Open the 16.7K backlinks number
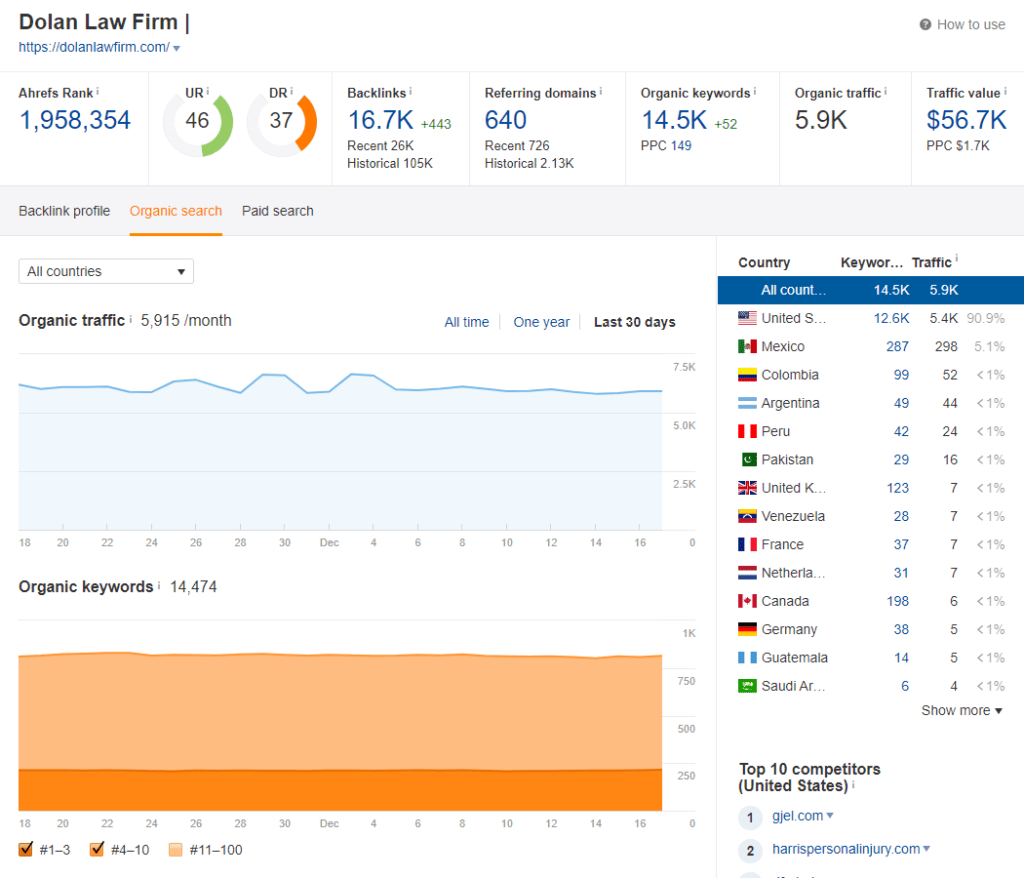The height and width of the screenshot is (878, 1024). [380, 120]
